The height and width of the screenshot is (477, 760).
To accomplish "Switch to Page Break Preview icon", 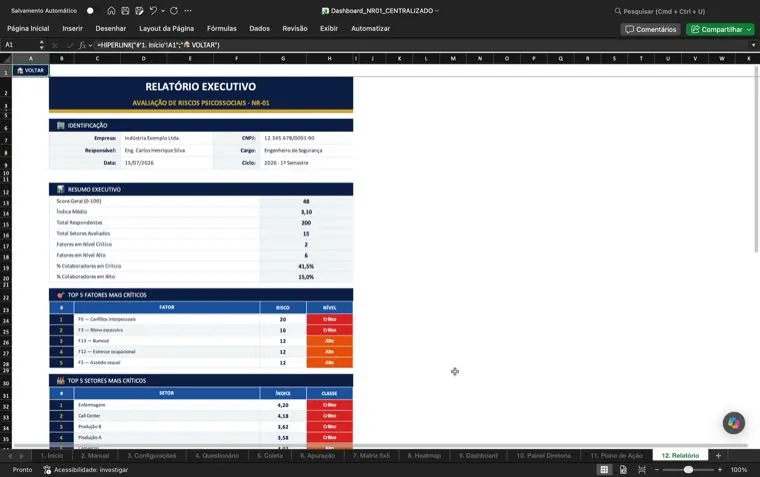I will pos(642,470).
